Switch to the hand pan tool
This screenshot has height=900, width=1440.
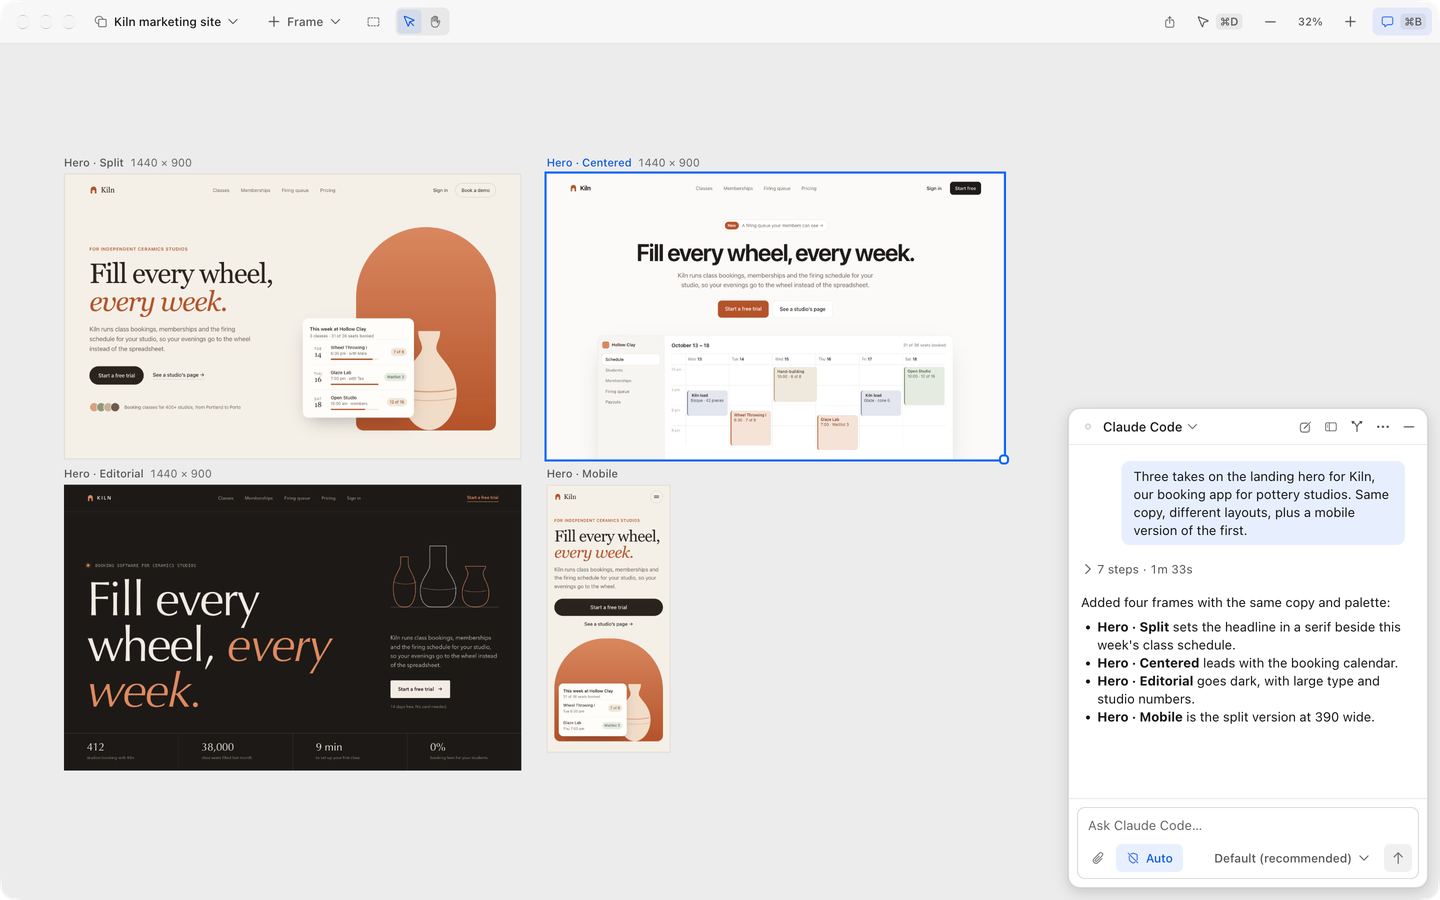[x=435, y=21]
